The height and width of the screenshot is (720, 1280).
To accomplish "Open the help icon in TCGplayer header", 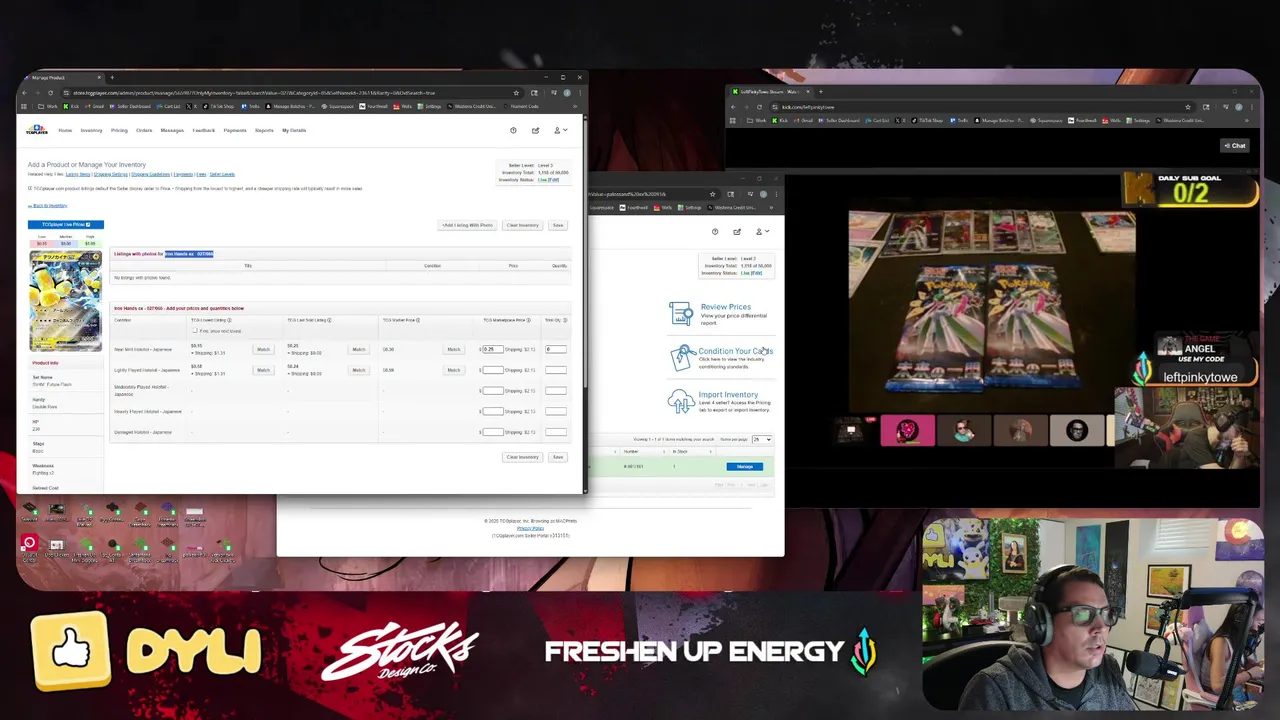I will [x=513, y=130].
